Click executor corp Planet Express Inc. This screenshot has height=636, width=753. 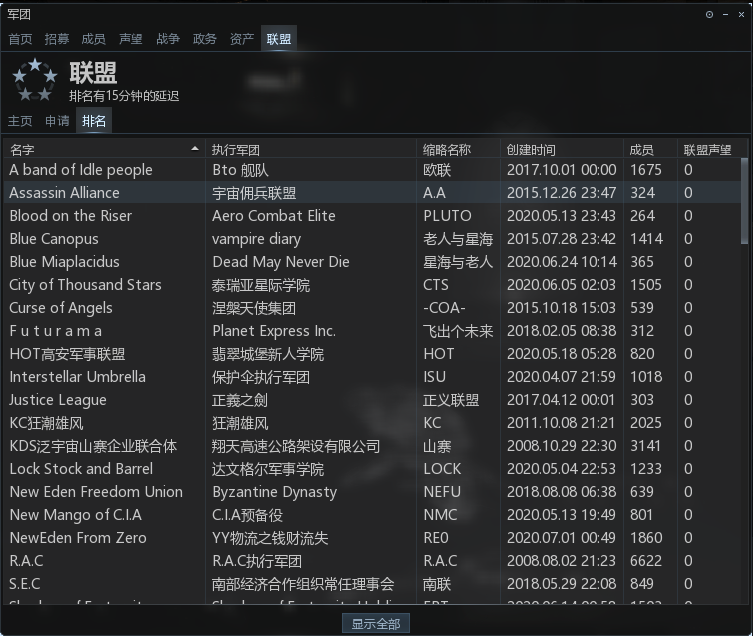tap(274, 331)
